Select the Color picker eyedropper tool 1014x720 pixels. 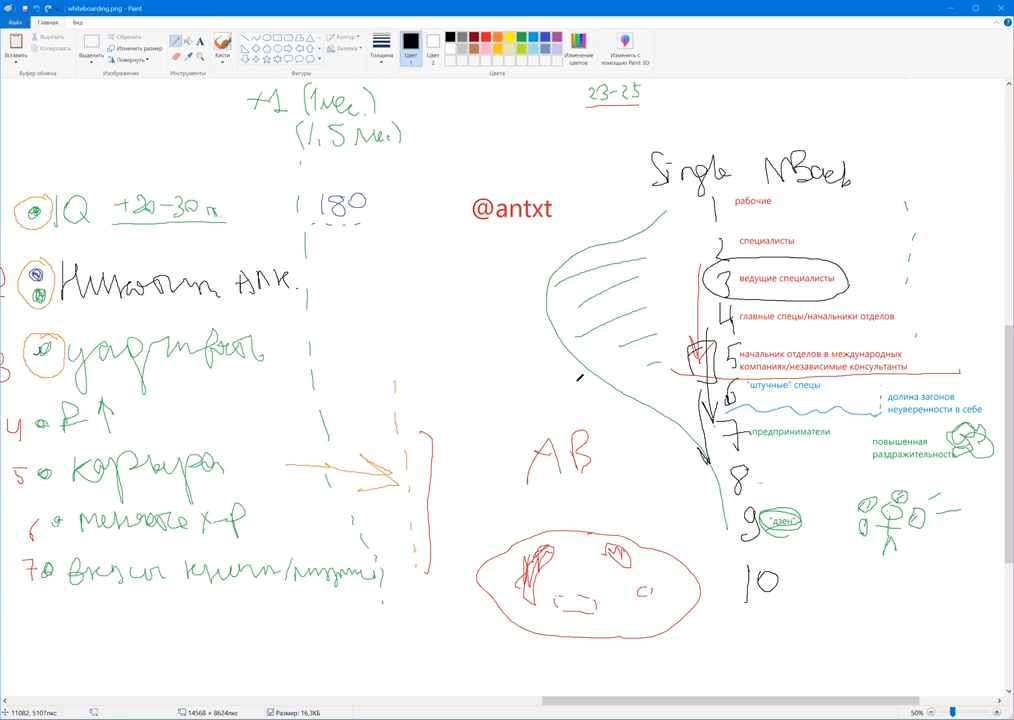click(188, 56)
